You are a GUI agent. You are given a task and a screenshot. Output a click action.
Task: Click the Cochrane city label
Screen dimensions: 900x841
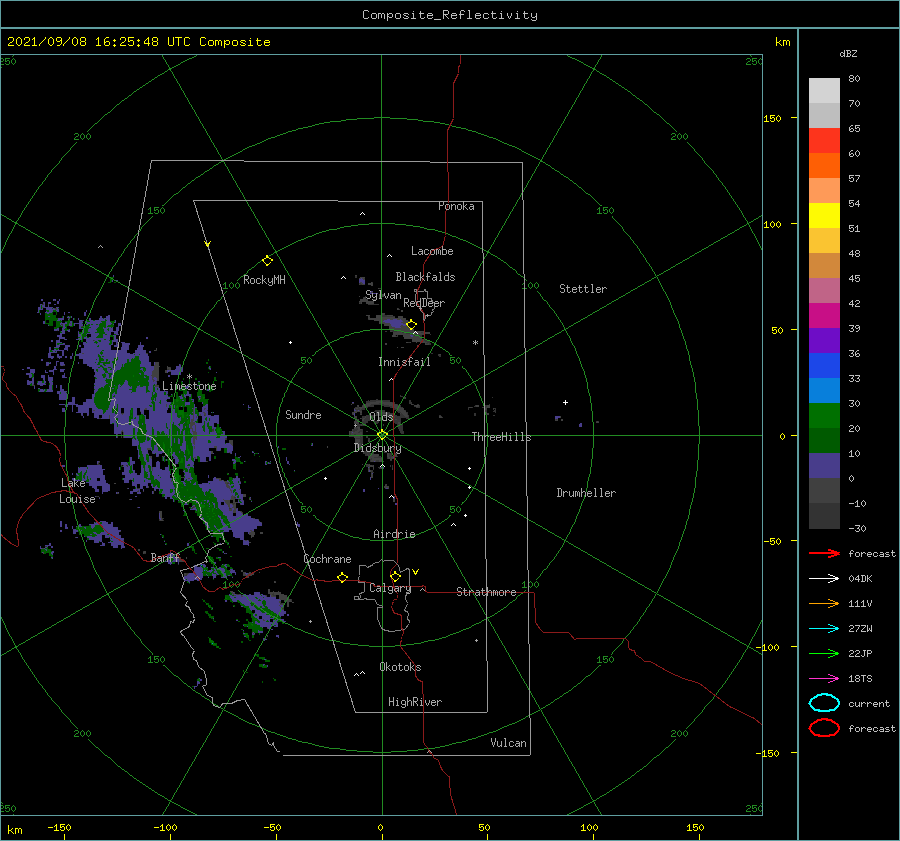327,559
